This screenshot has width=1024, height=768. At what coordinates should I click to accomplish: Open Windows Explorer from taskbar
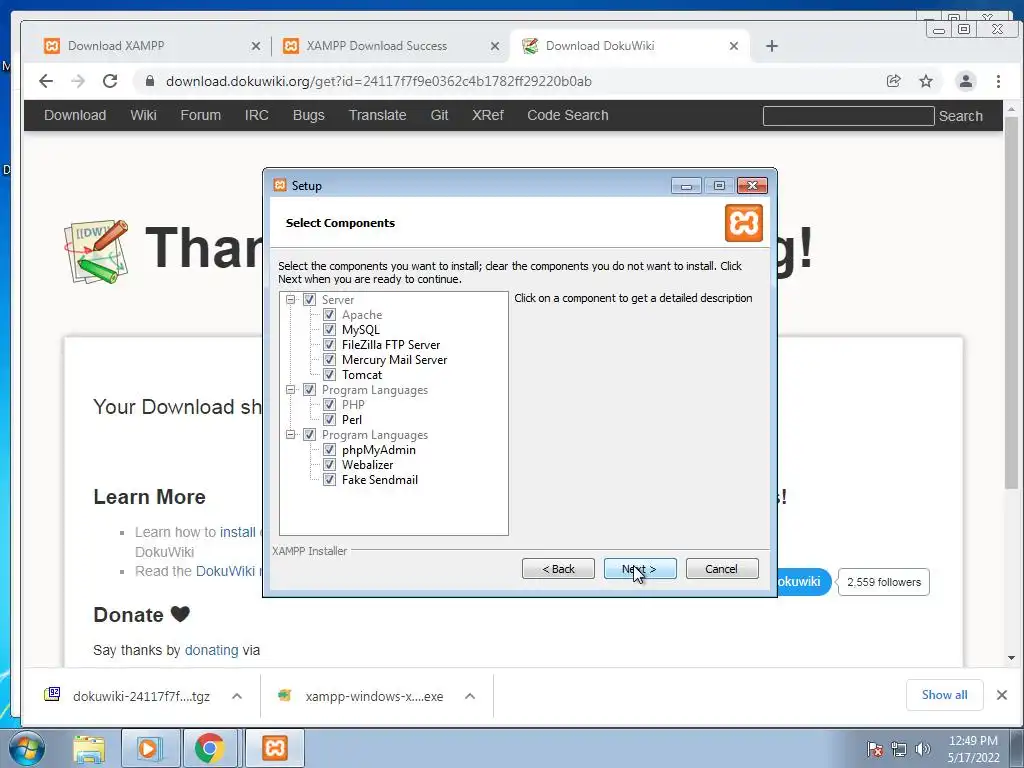pos(89,748)
